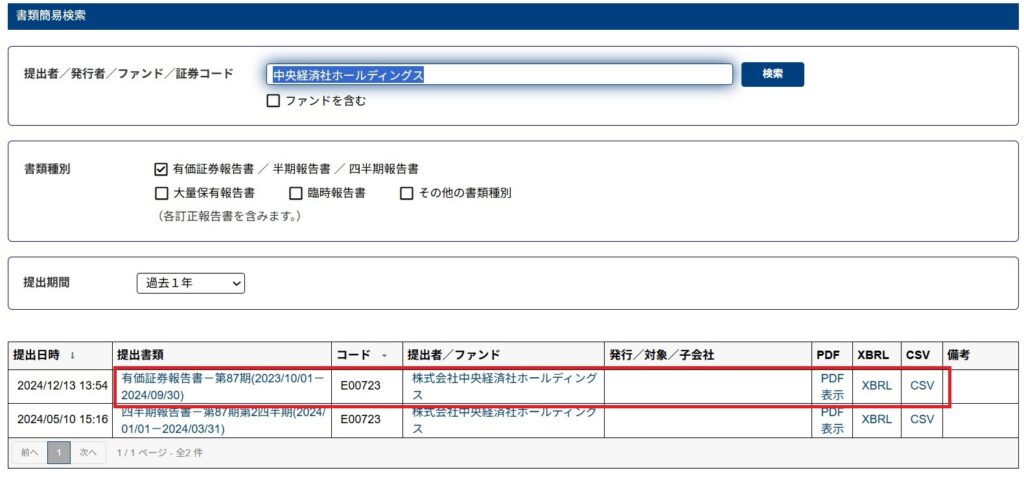Open the コード column sort arrow
1024x477 pixels.
tap(385, 355)
